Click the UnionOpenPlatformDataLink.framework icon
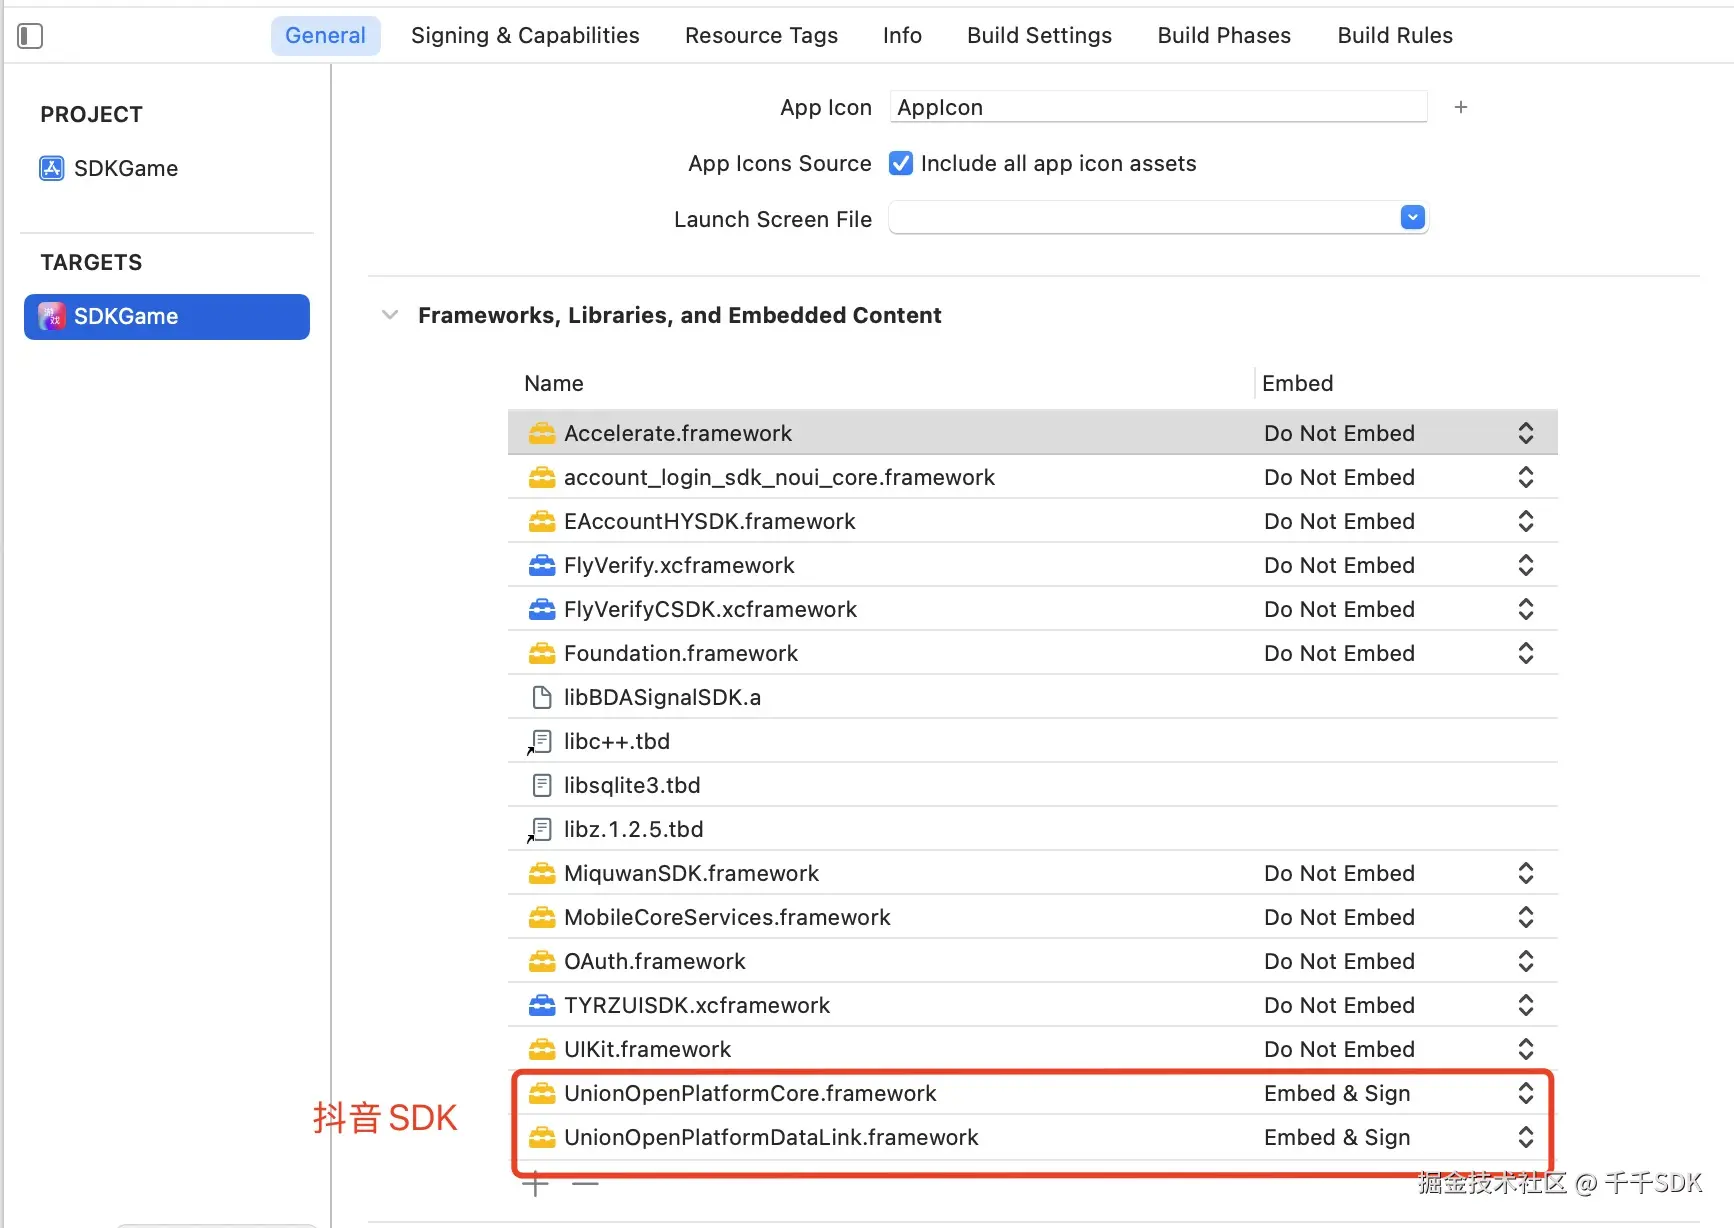The height and width of the screenshot is (1228, 1734). point(542,1137)
